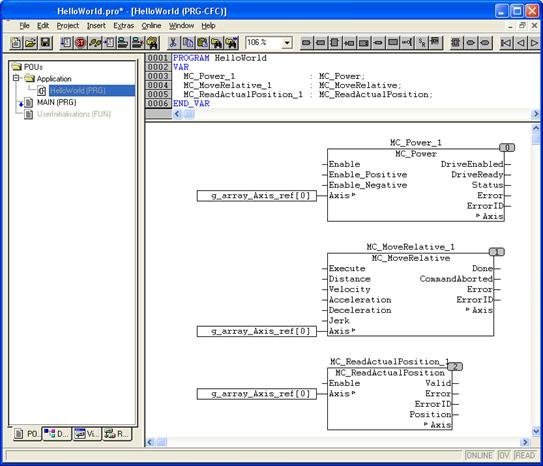Screen dimensions: 543x466
Task: Click the Find next toolbar icon
Action: (232, 43)
